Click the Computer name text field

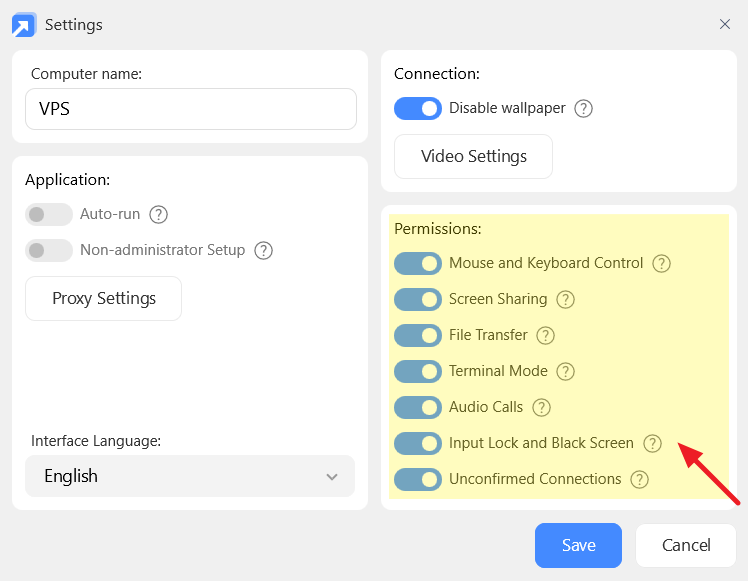coord(190,109)
